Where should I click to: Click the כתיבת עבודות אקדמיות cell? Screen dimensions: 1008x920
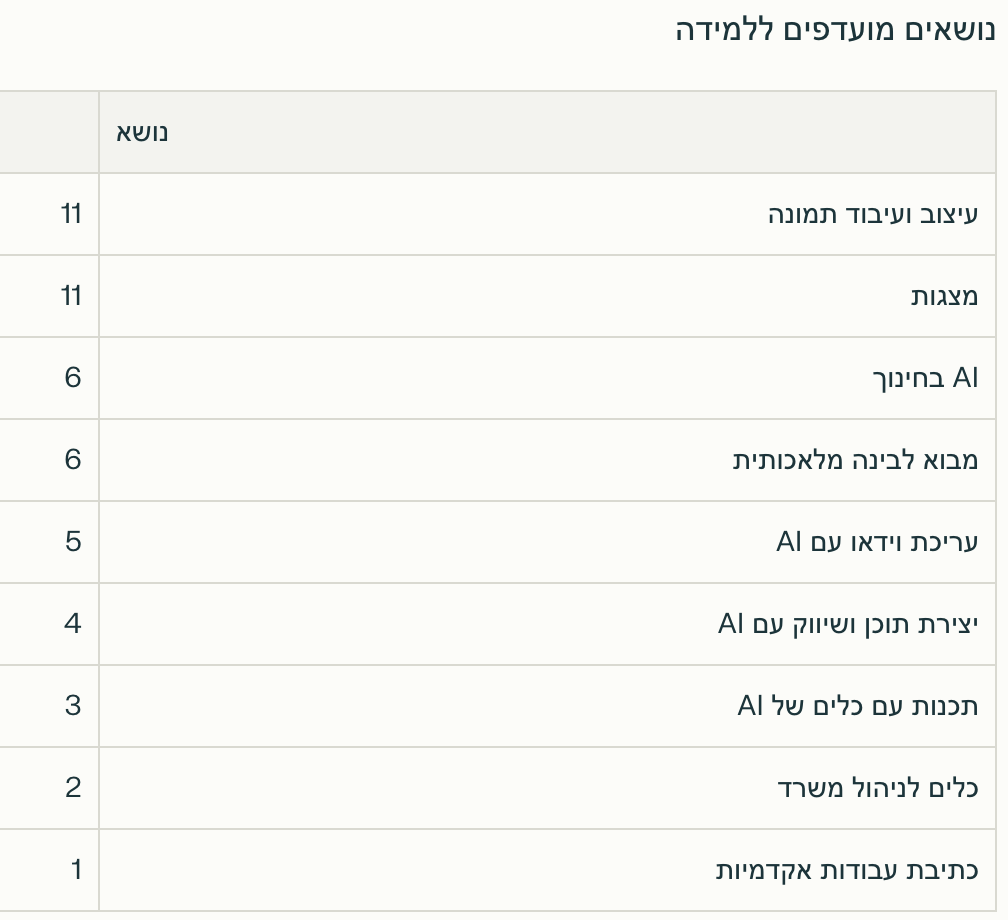[x=547, y=870]
